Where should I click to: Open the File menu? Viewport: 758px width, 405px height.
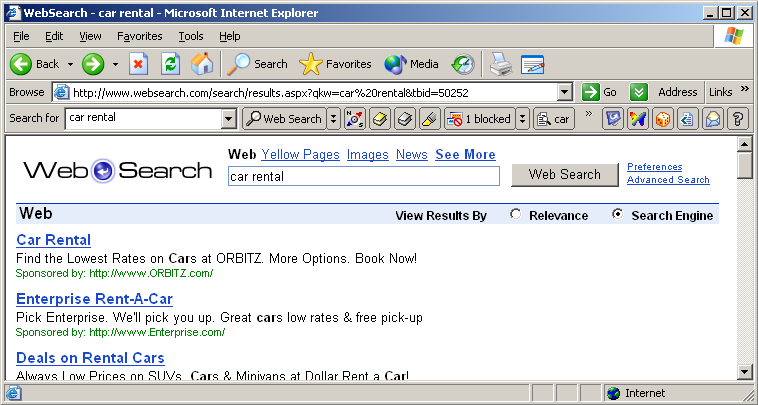[x=21, y=36]
